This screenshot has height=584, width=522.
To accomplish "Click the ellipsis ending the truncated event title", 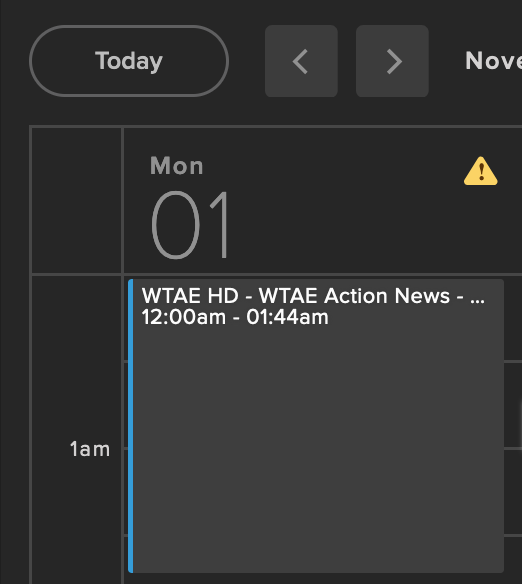I will (477, 299).
